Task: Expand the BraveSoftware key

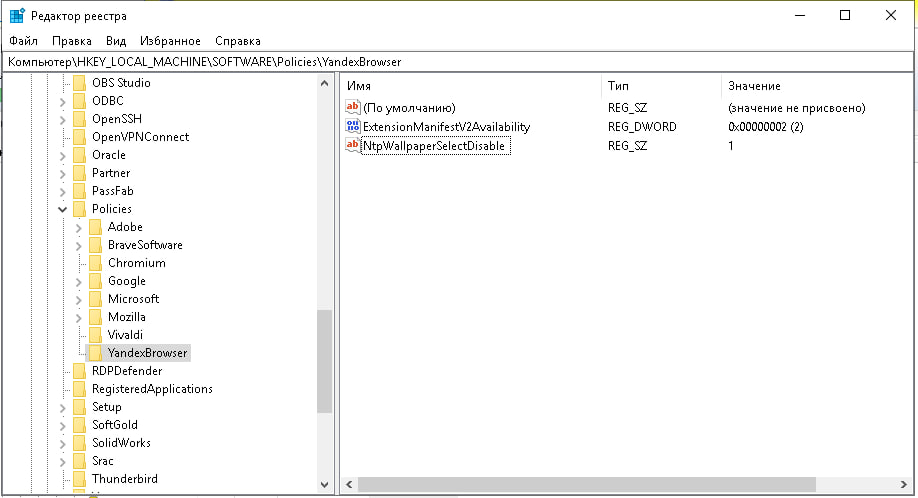Action: tap(78, 246)
